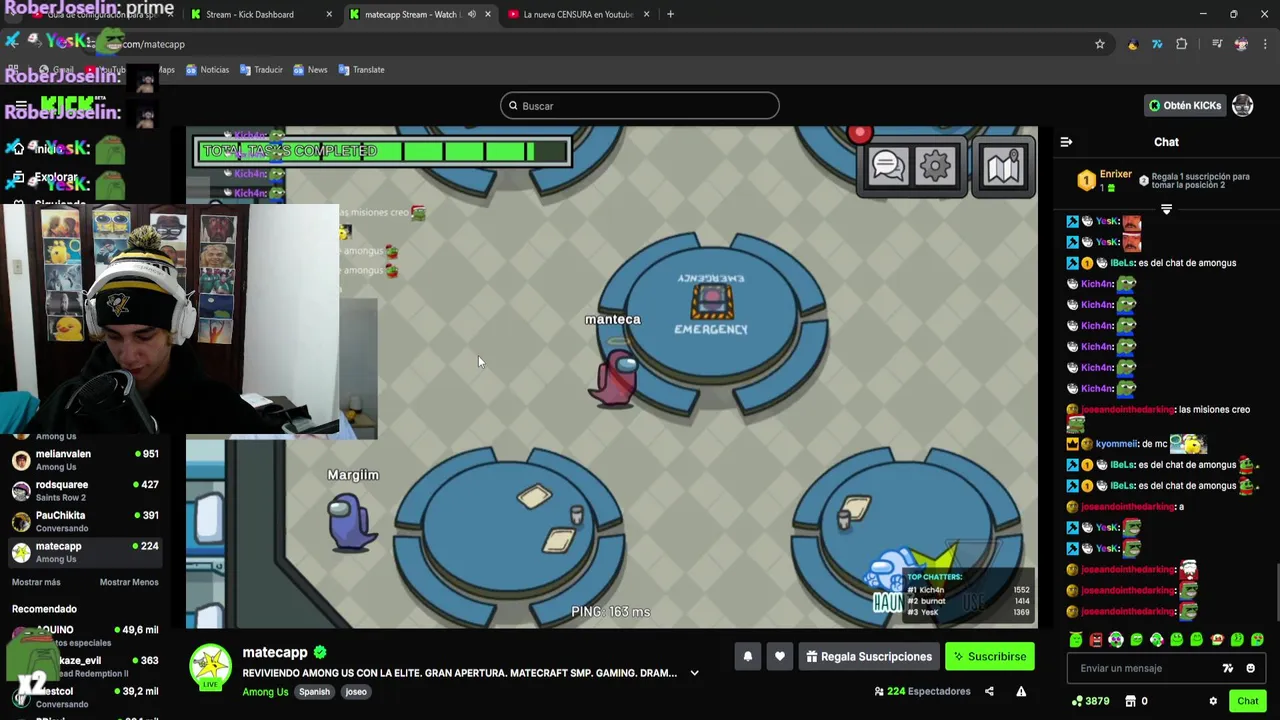Open the 7TV emote menu icon
Viewport: 1280px width, 720px height.
click(x=1228, y=668)
